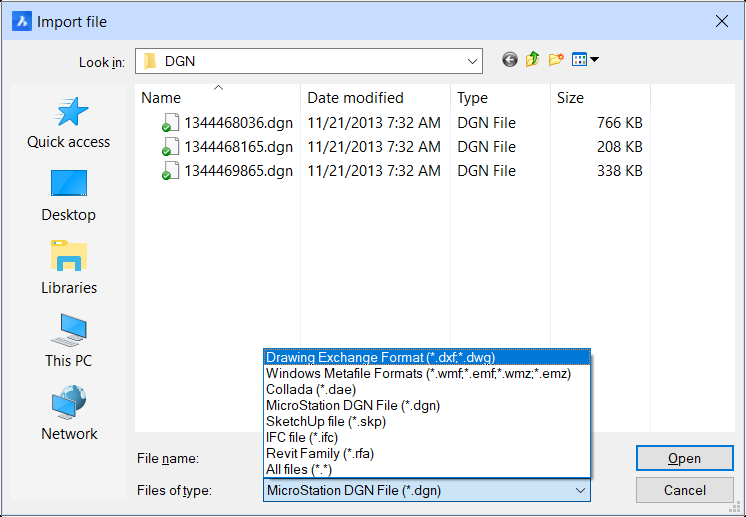Select file 1344469865.dgn in list
This screenshot has height=517, width=746.
tap(238, 171)
